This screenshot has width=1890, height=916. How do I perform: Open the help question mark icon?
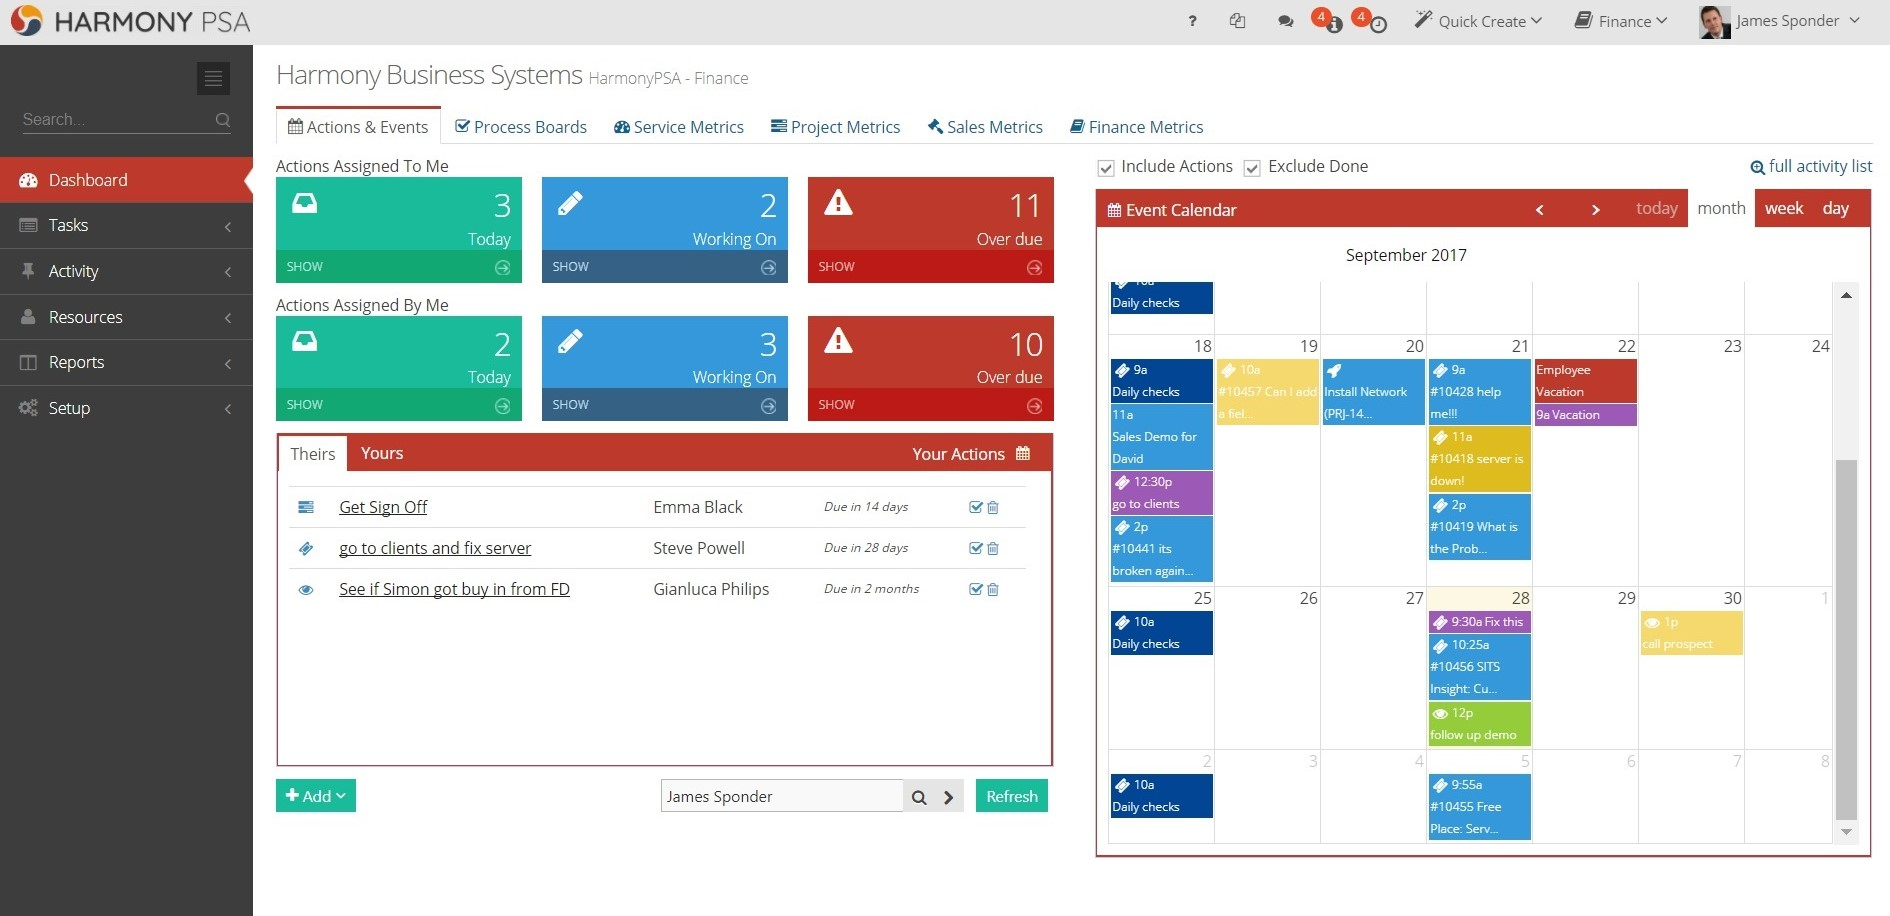(1192, 21)
